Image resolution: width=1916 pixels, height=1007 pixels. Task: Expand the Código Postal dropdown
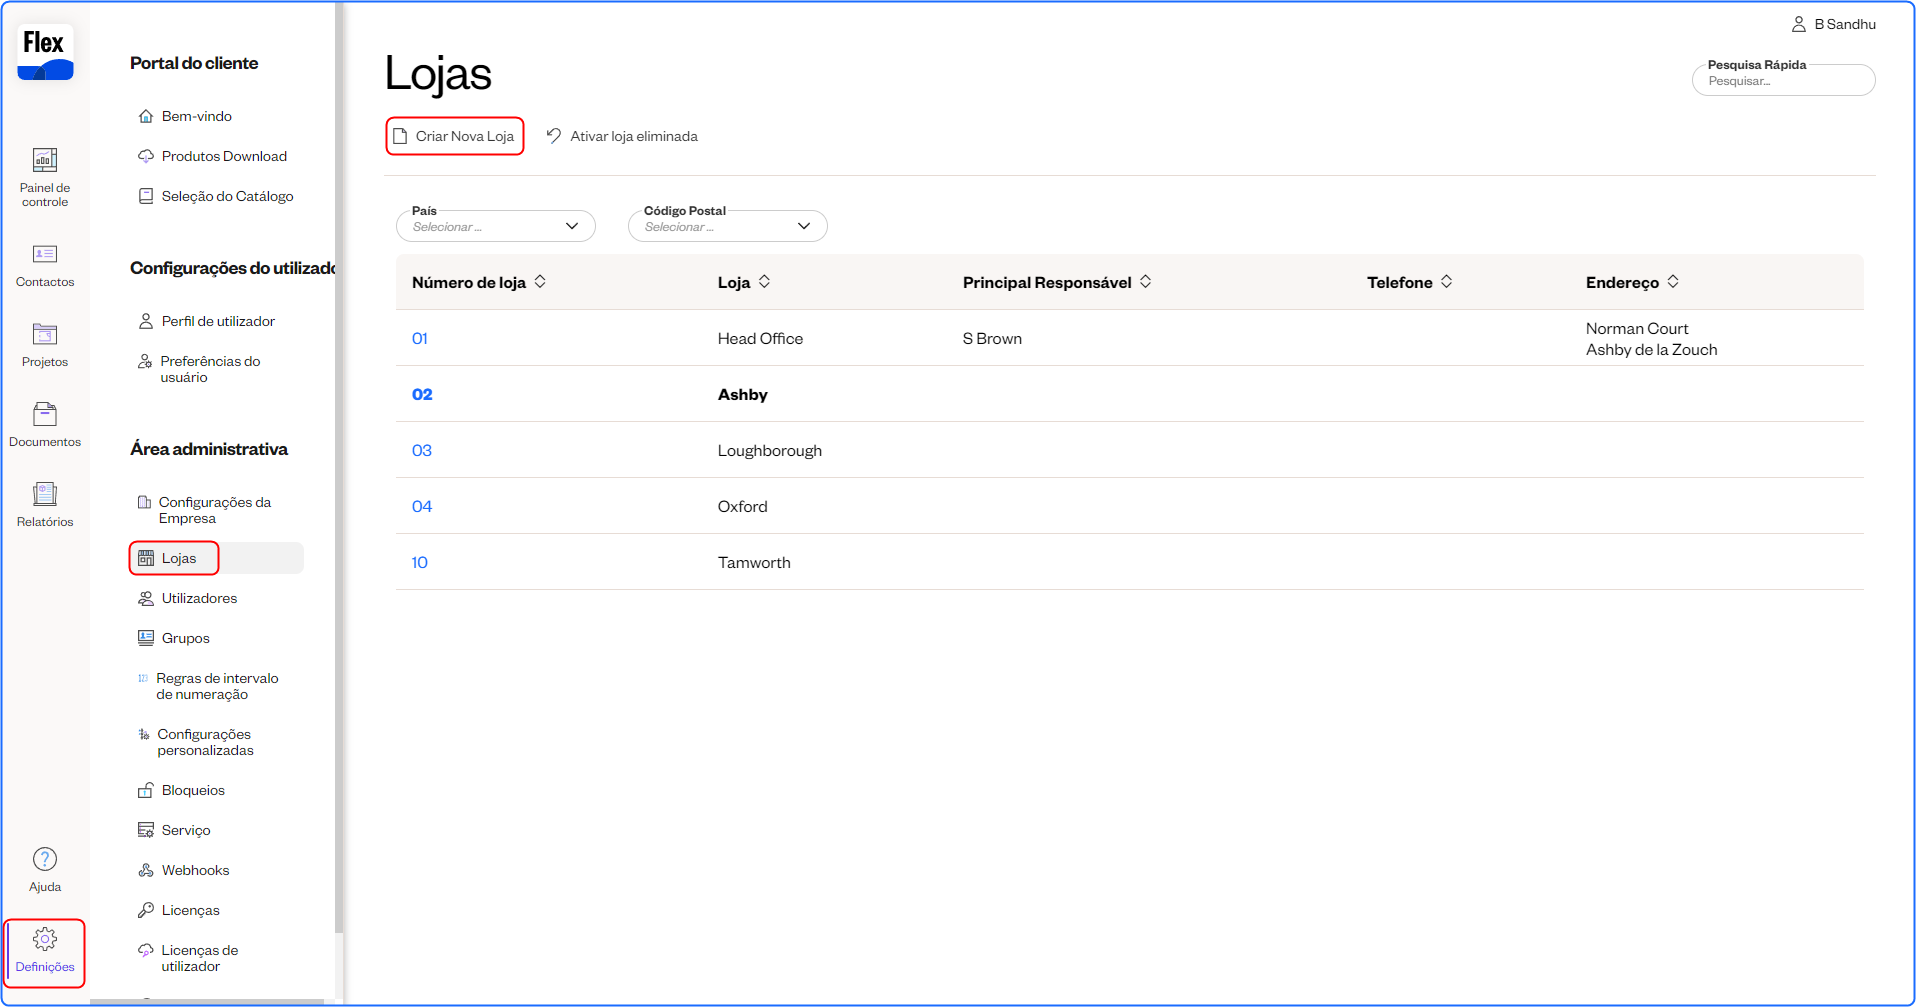727,226
